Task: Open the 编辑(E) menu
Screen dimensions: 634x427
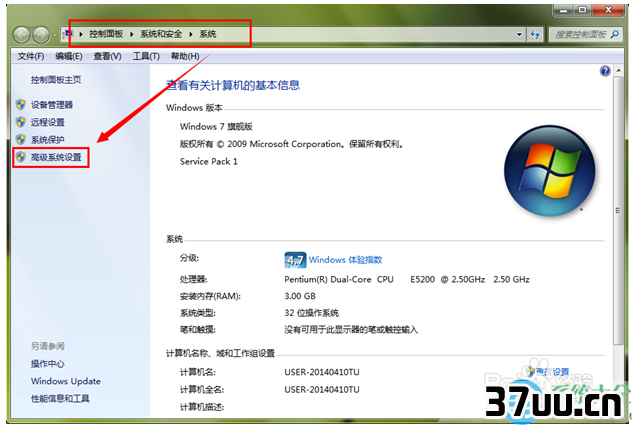Action: [69, 56]
